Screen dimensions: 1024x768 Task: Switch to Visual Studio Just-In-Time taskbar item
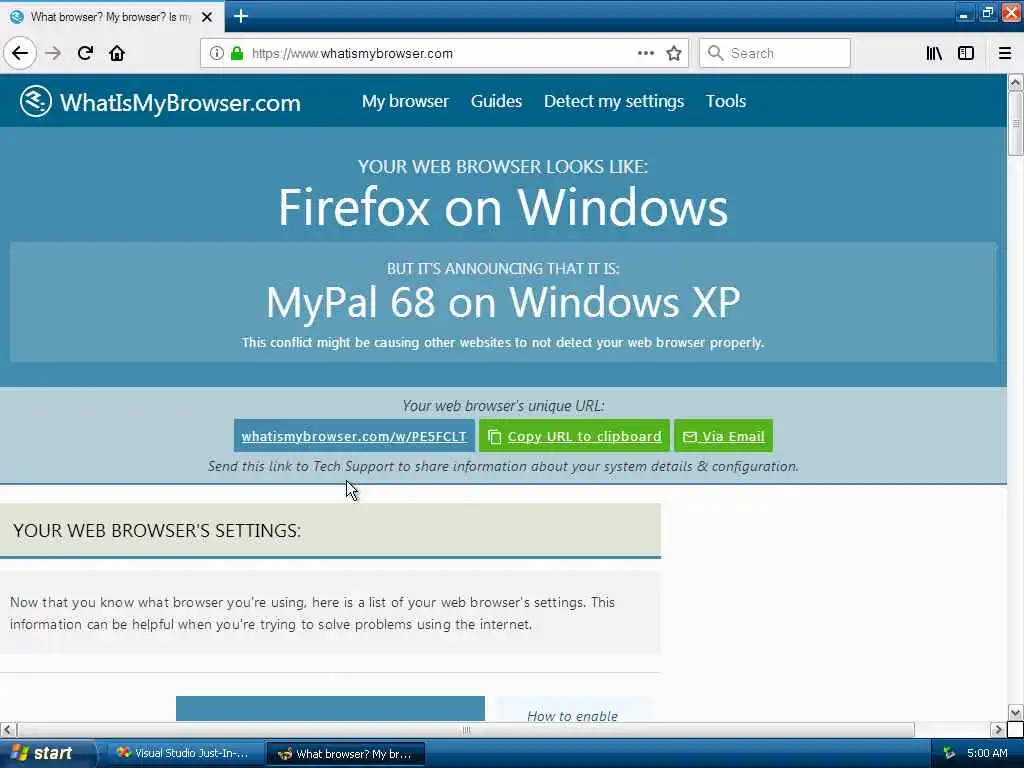pos(185,753)
